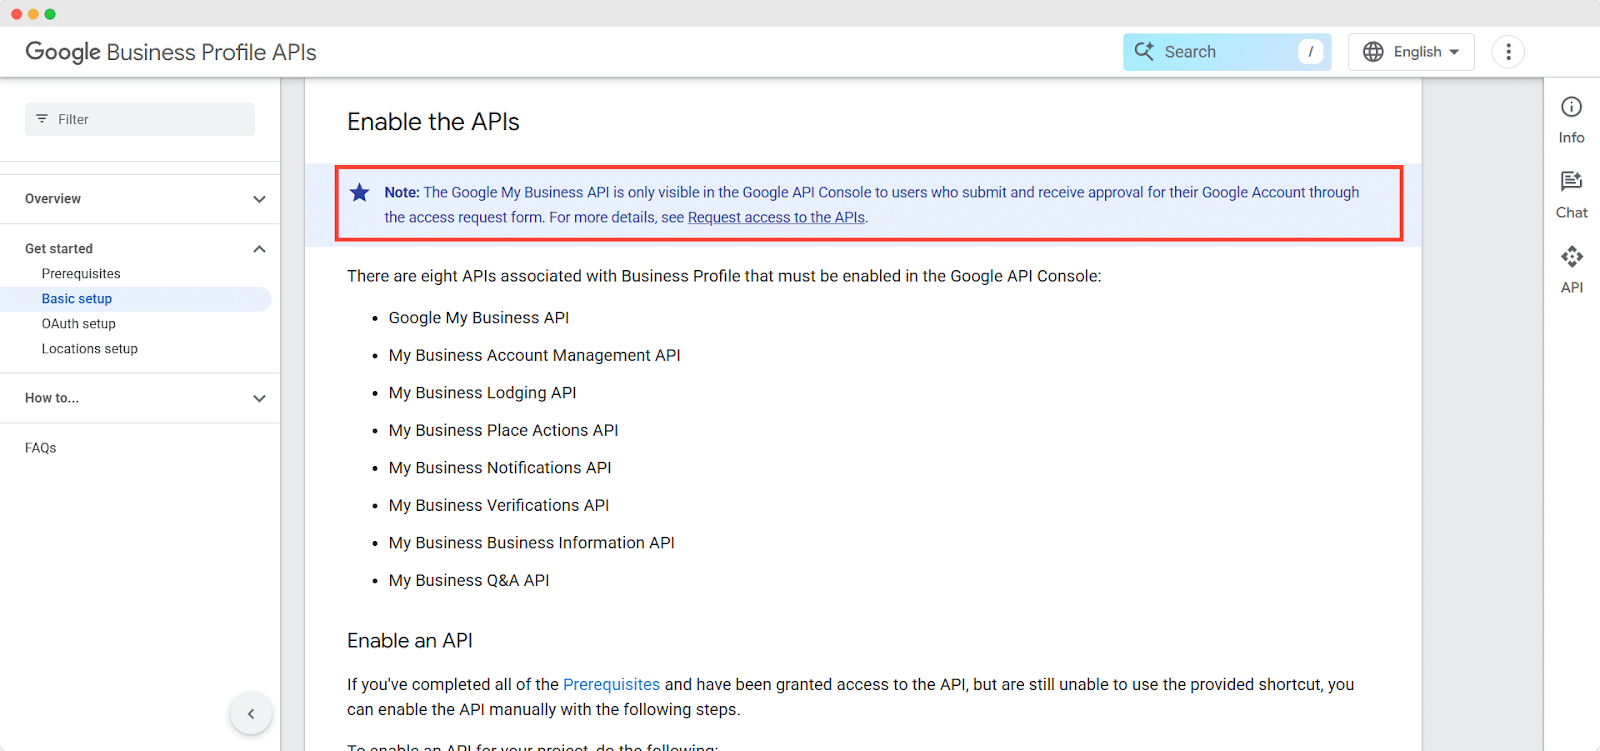This screenshot has height=751, width=1600.
Task: Collapse the left navigation with arrow button
Action: 251,714
